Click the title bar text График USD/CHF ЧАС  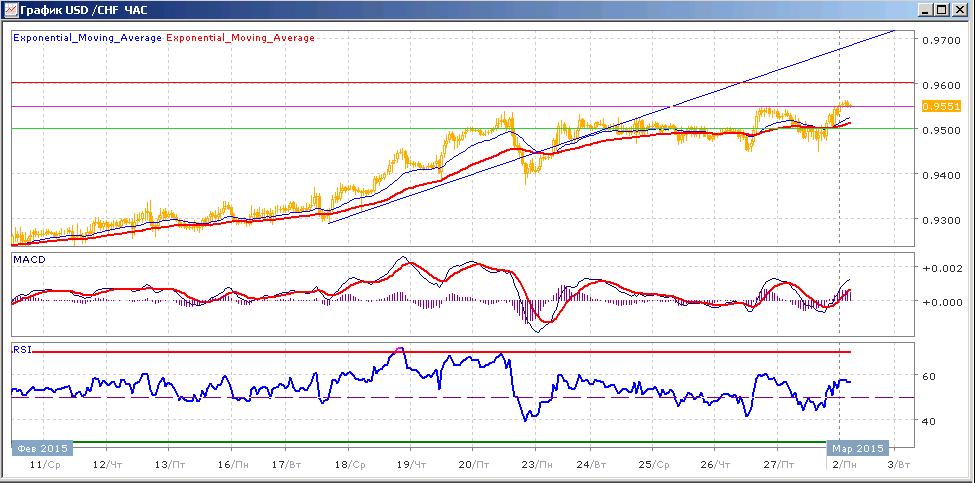tap(85, 11)
